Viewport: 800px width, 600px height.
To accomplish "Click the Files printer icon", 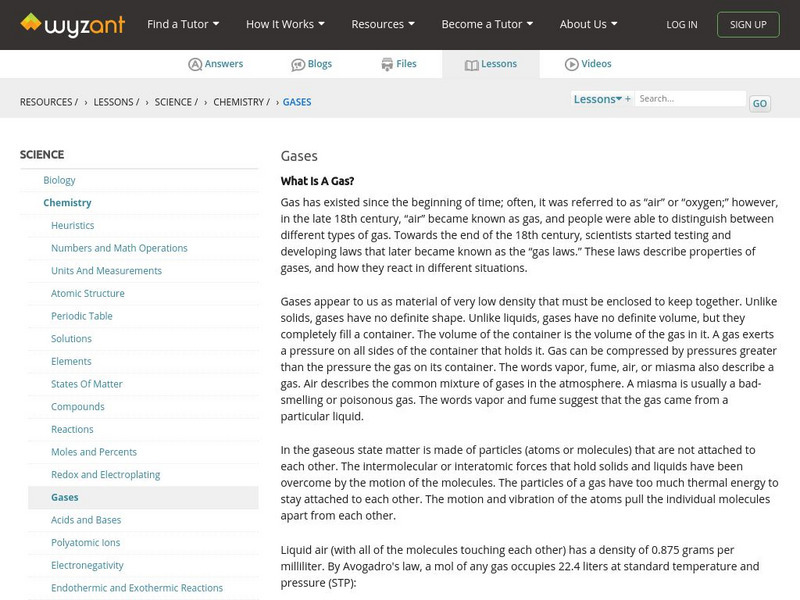I will 387,64.
